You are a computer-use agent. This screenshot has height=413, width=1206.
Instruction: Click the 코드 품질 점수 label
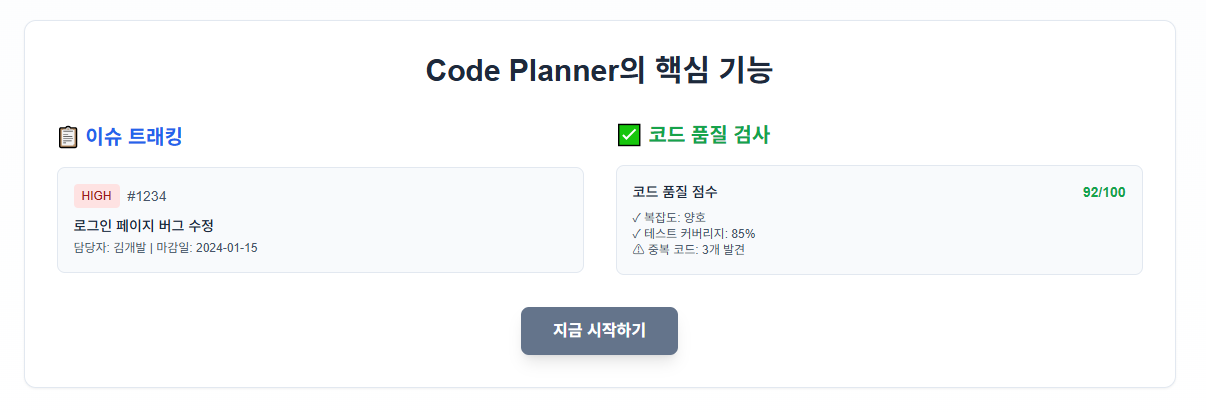coord(675,192)
